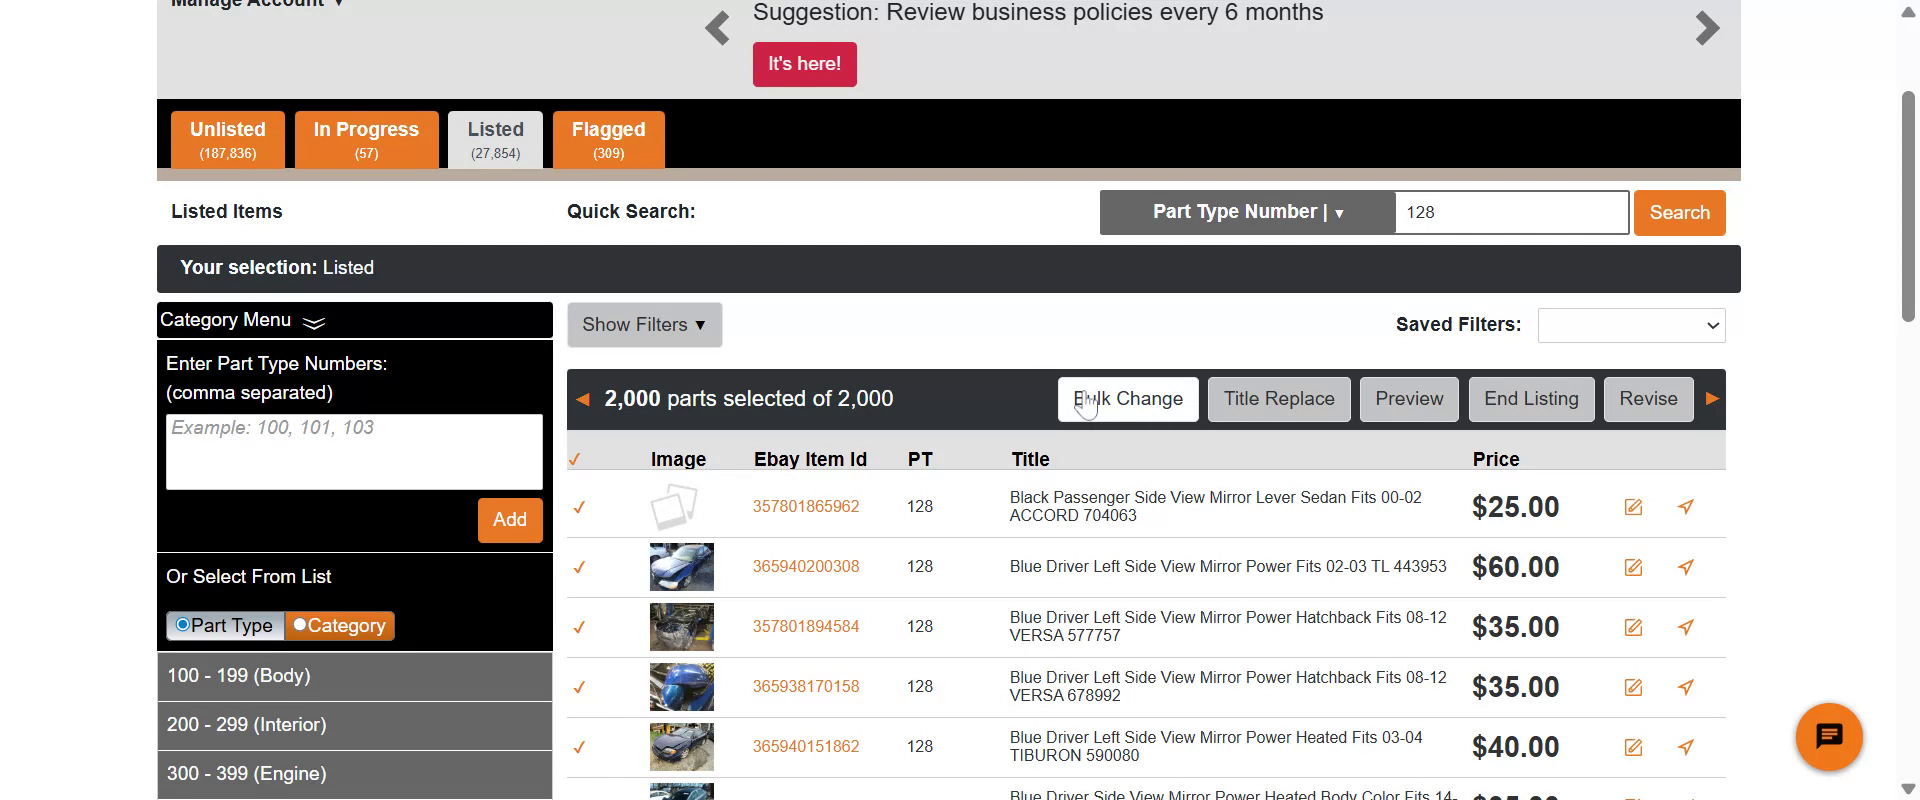Screen dimensions: 1920x800
Task: Expand 100 - 199 (Body) category
Action: 355,676
